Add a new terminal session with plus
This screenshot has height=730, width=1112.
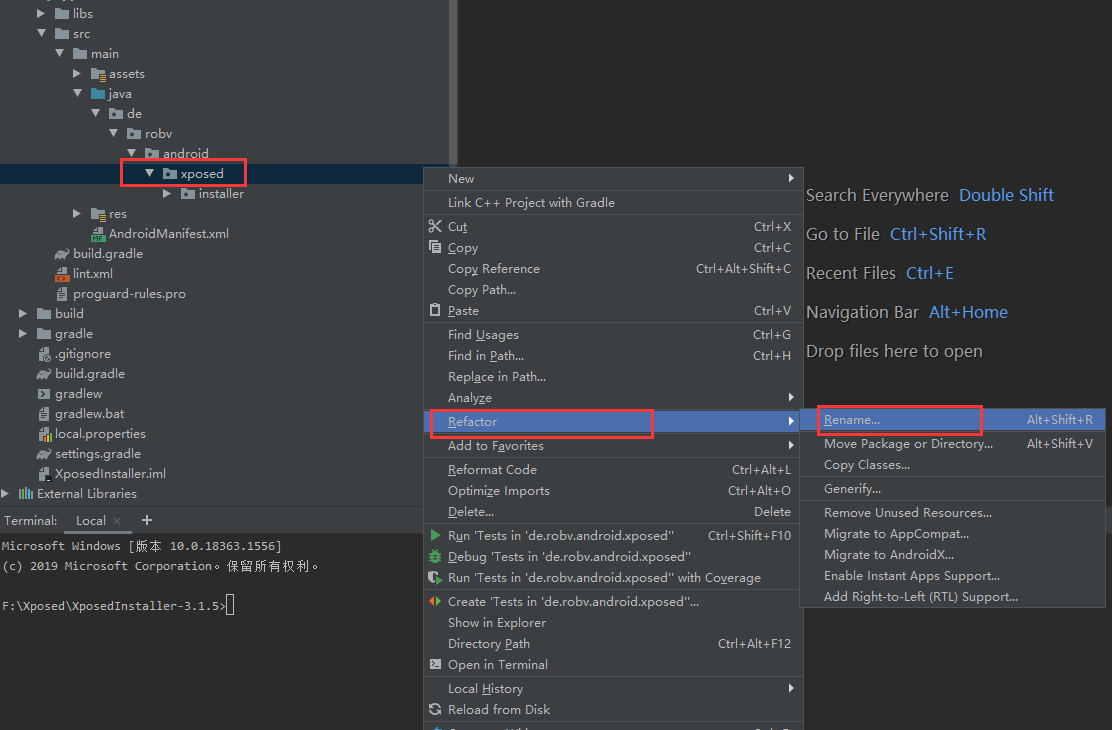(147, 520)
